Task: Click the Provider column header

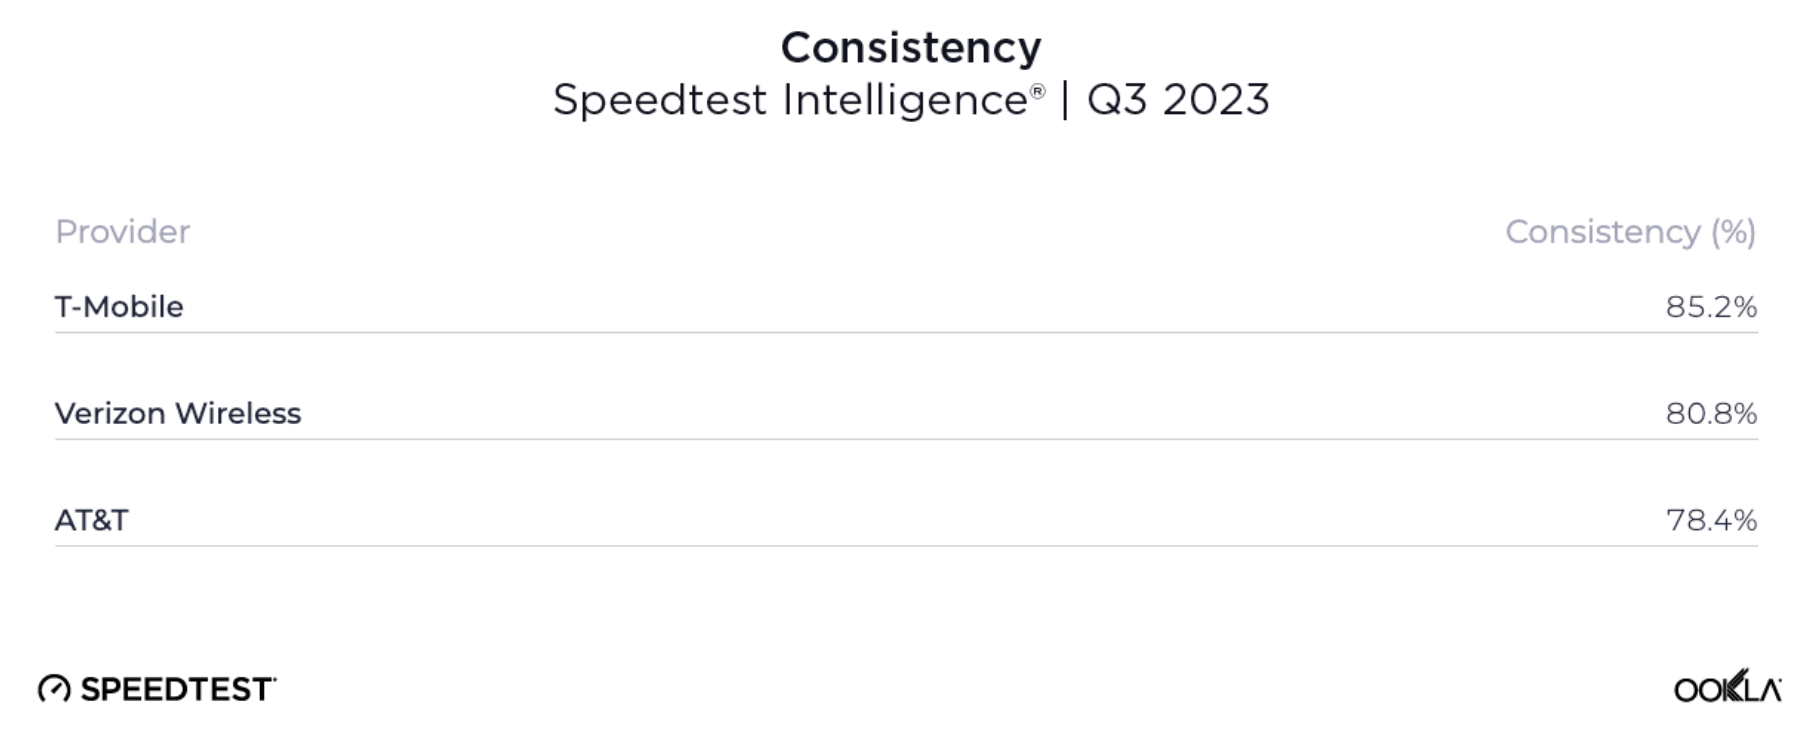Action: click(x=123, y=232)
